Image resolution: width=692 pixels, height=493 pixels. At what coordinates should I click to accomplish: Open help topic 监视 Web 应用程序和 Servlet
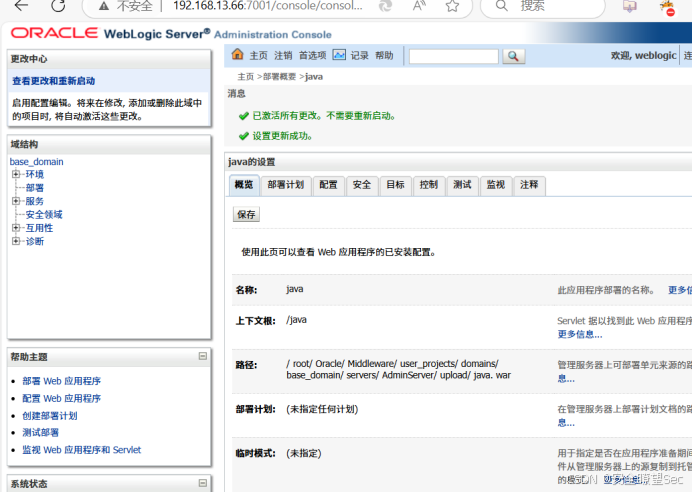[82, 450]
